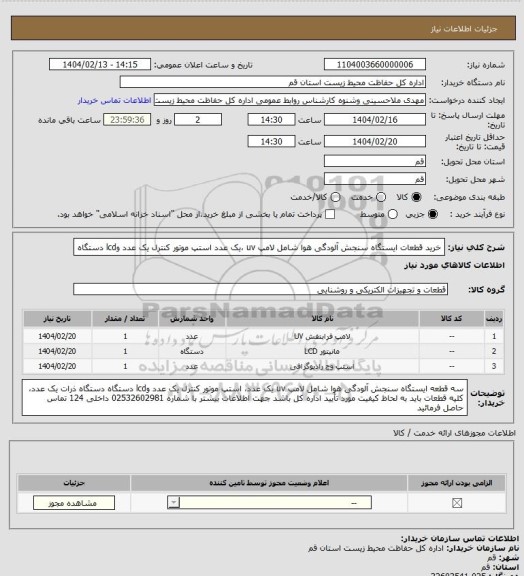
Task: Select the استپ وج رادیوگرافی row name
Action: (x=322, y=367)
